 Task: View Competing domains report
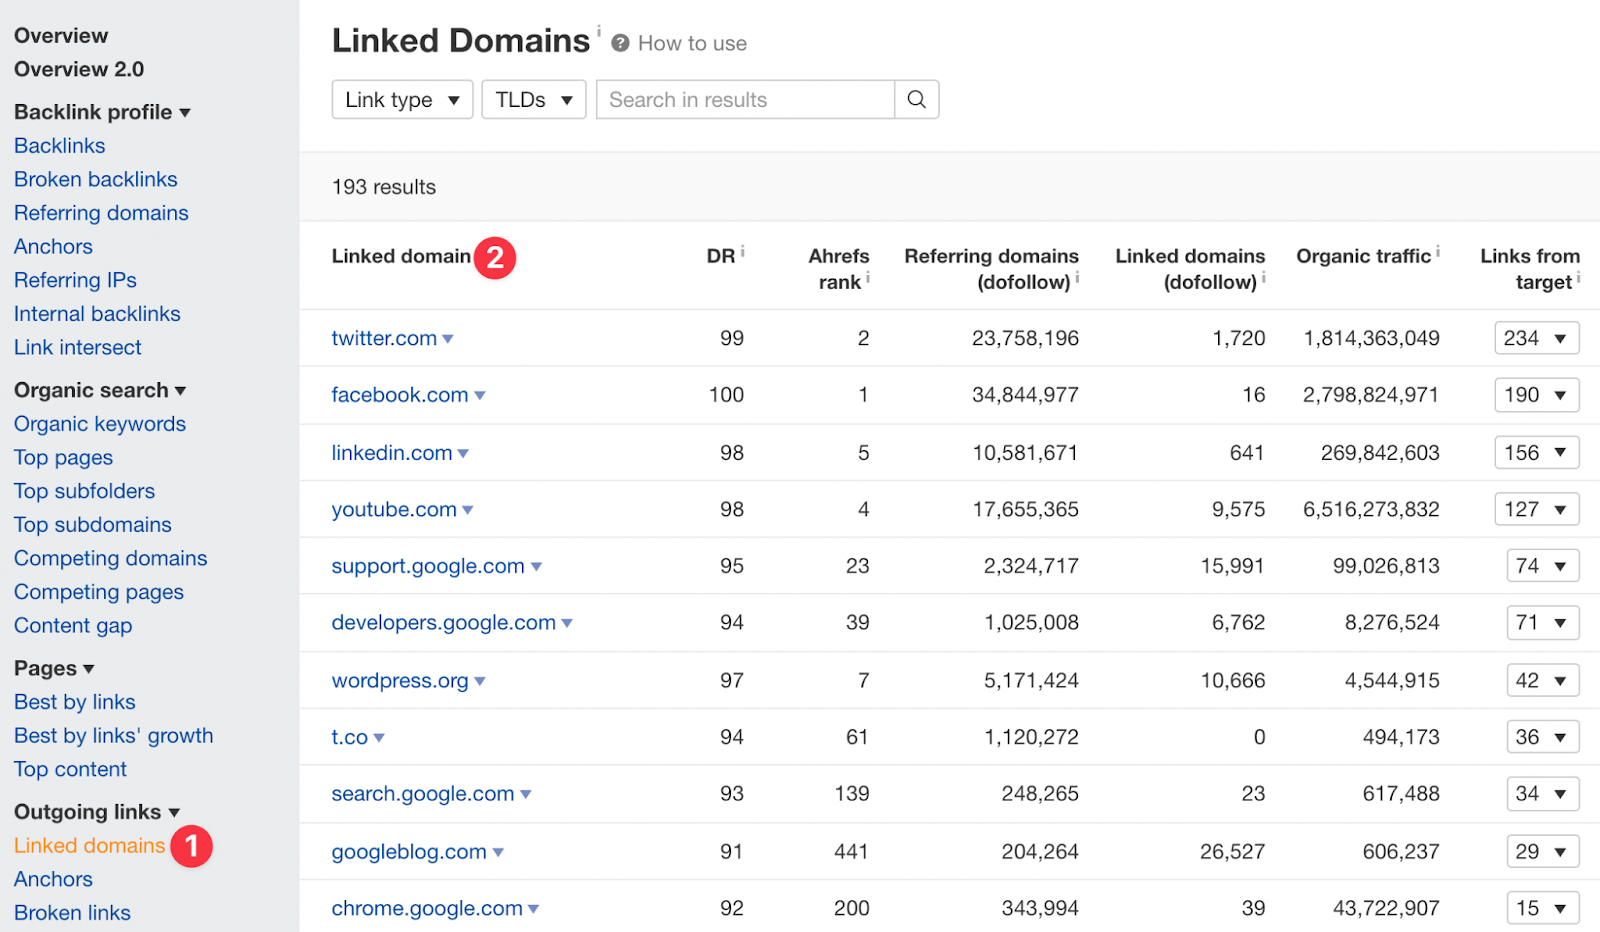pos(111,559)
